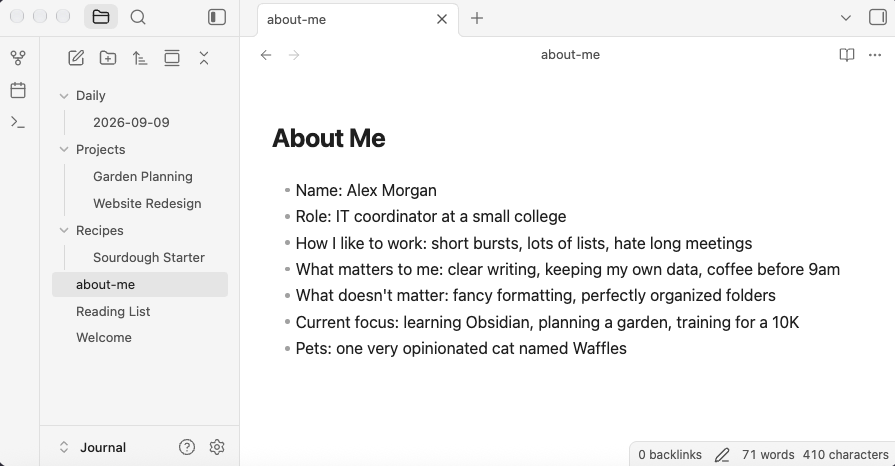Click the 'Current focus' line
This screenshot has width=895, height=466.
coord(547,322)
